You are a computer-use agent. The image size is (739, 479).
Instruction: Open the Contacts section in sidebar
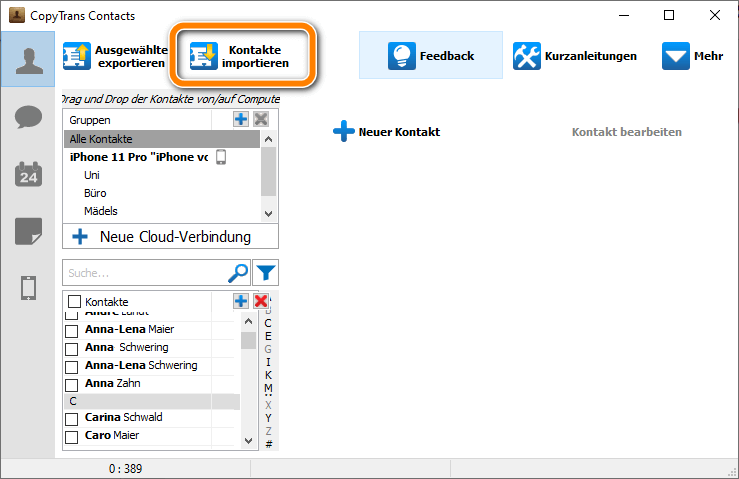tap(28, 59)
